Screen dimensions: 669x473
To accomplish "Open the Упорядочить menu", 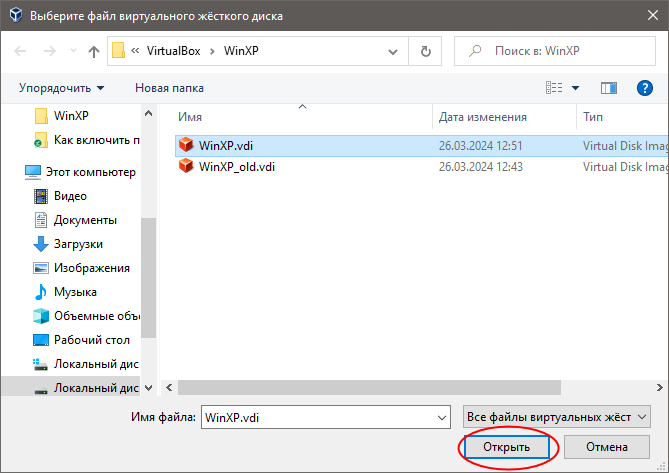I will 60,88.
